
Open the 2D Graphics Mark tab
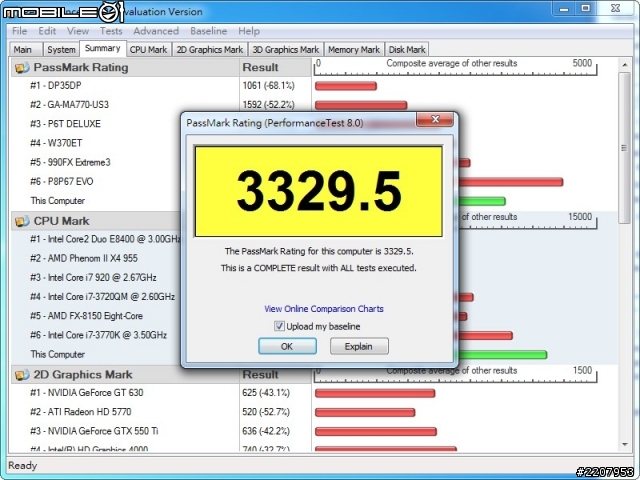coord(210,49)
